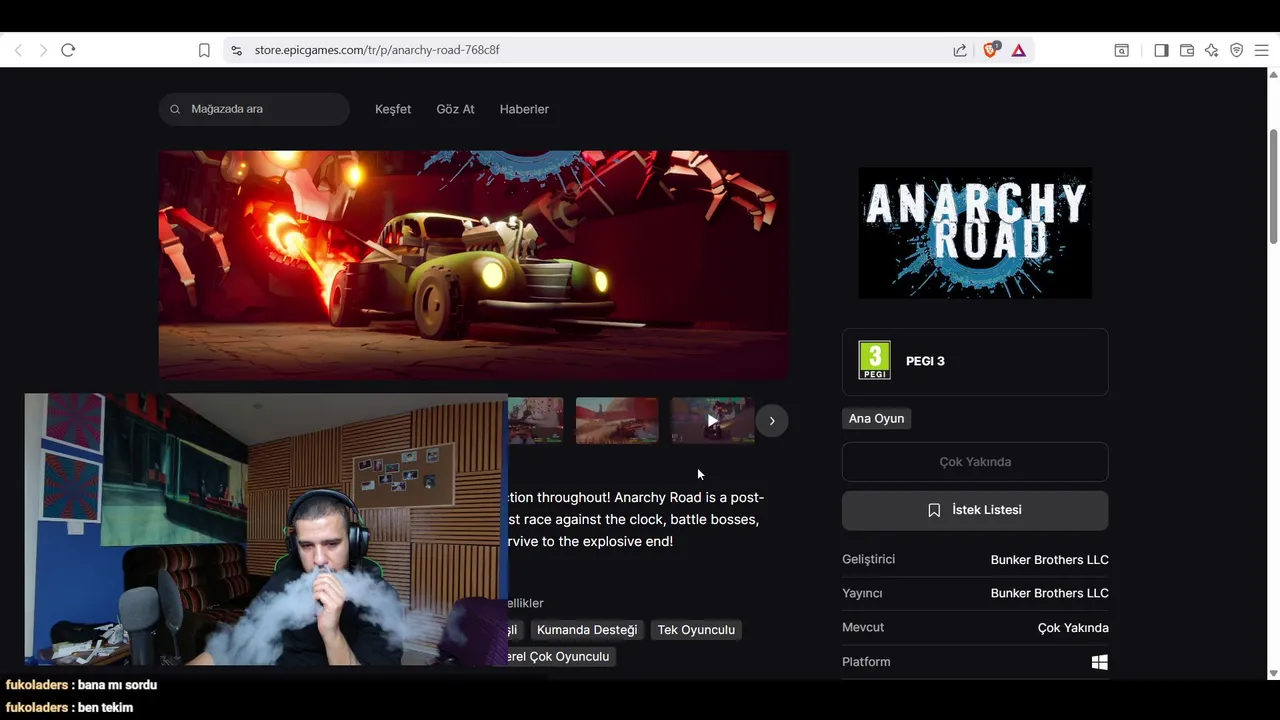The height and width of the screenshot is (720, 1280).
Task: Click the address bar URL text
Action: pyautogui.click(x=377, y=50)
